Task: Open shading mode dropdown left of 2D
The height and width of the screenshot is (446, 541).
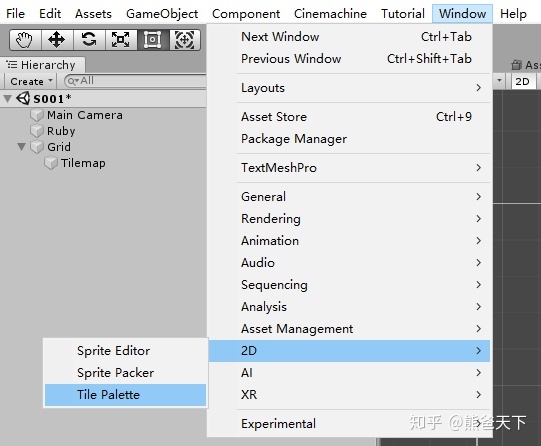Action: coord(500,81)
